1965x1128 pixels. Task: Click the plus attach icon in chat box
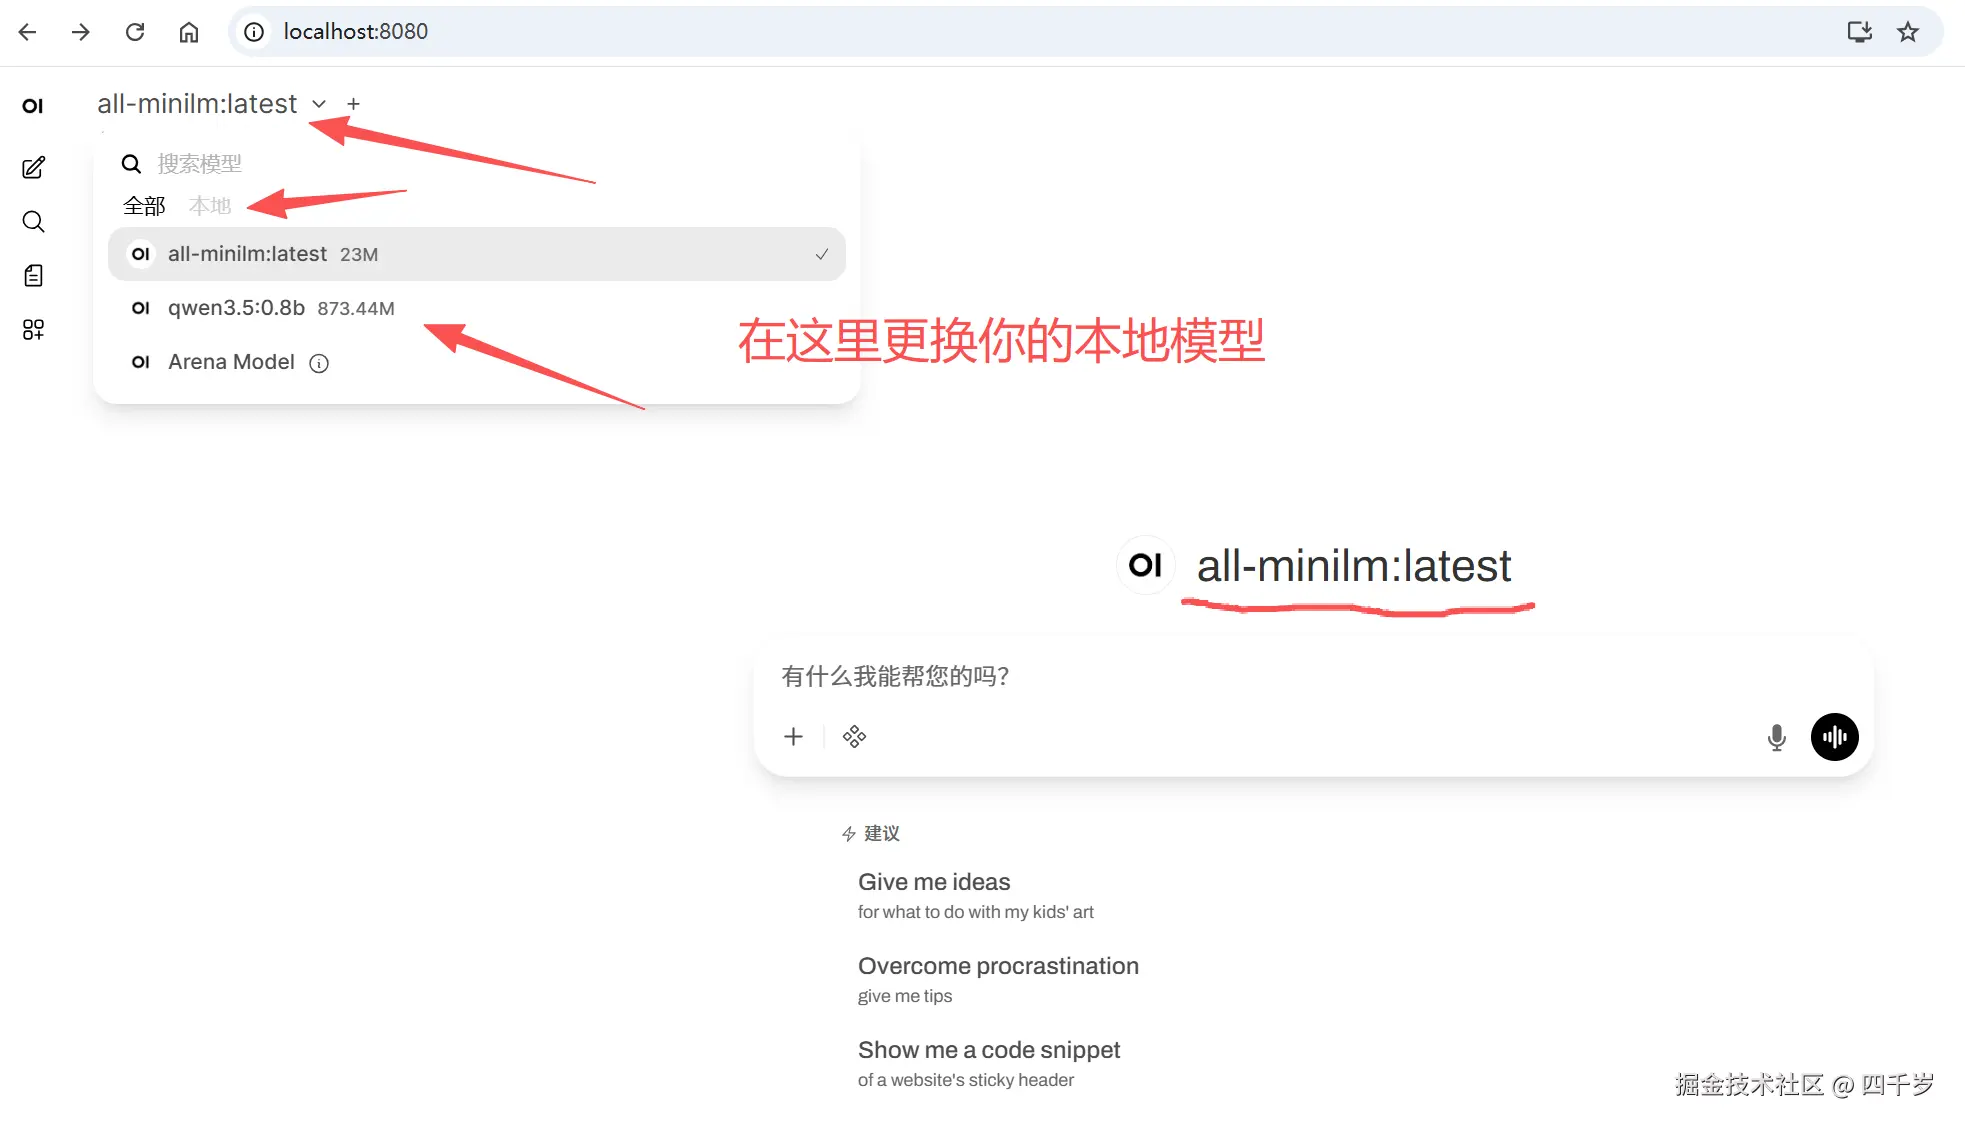(x=793, y=737)
